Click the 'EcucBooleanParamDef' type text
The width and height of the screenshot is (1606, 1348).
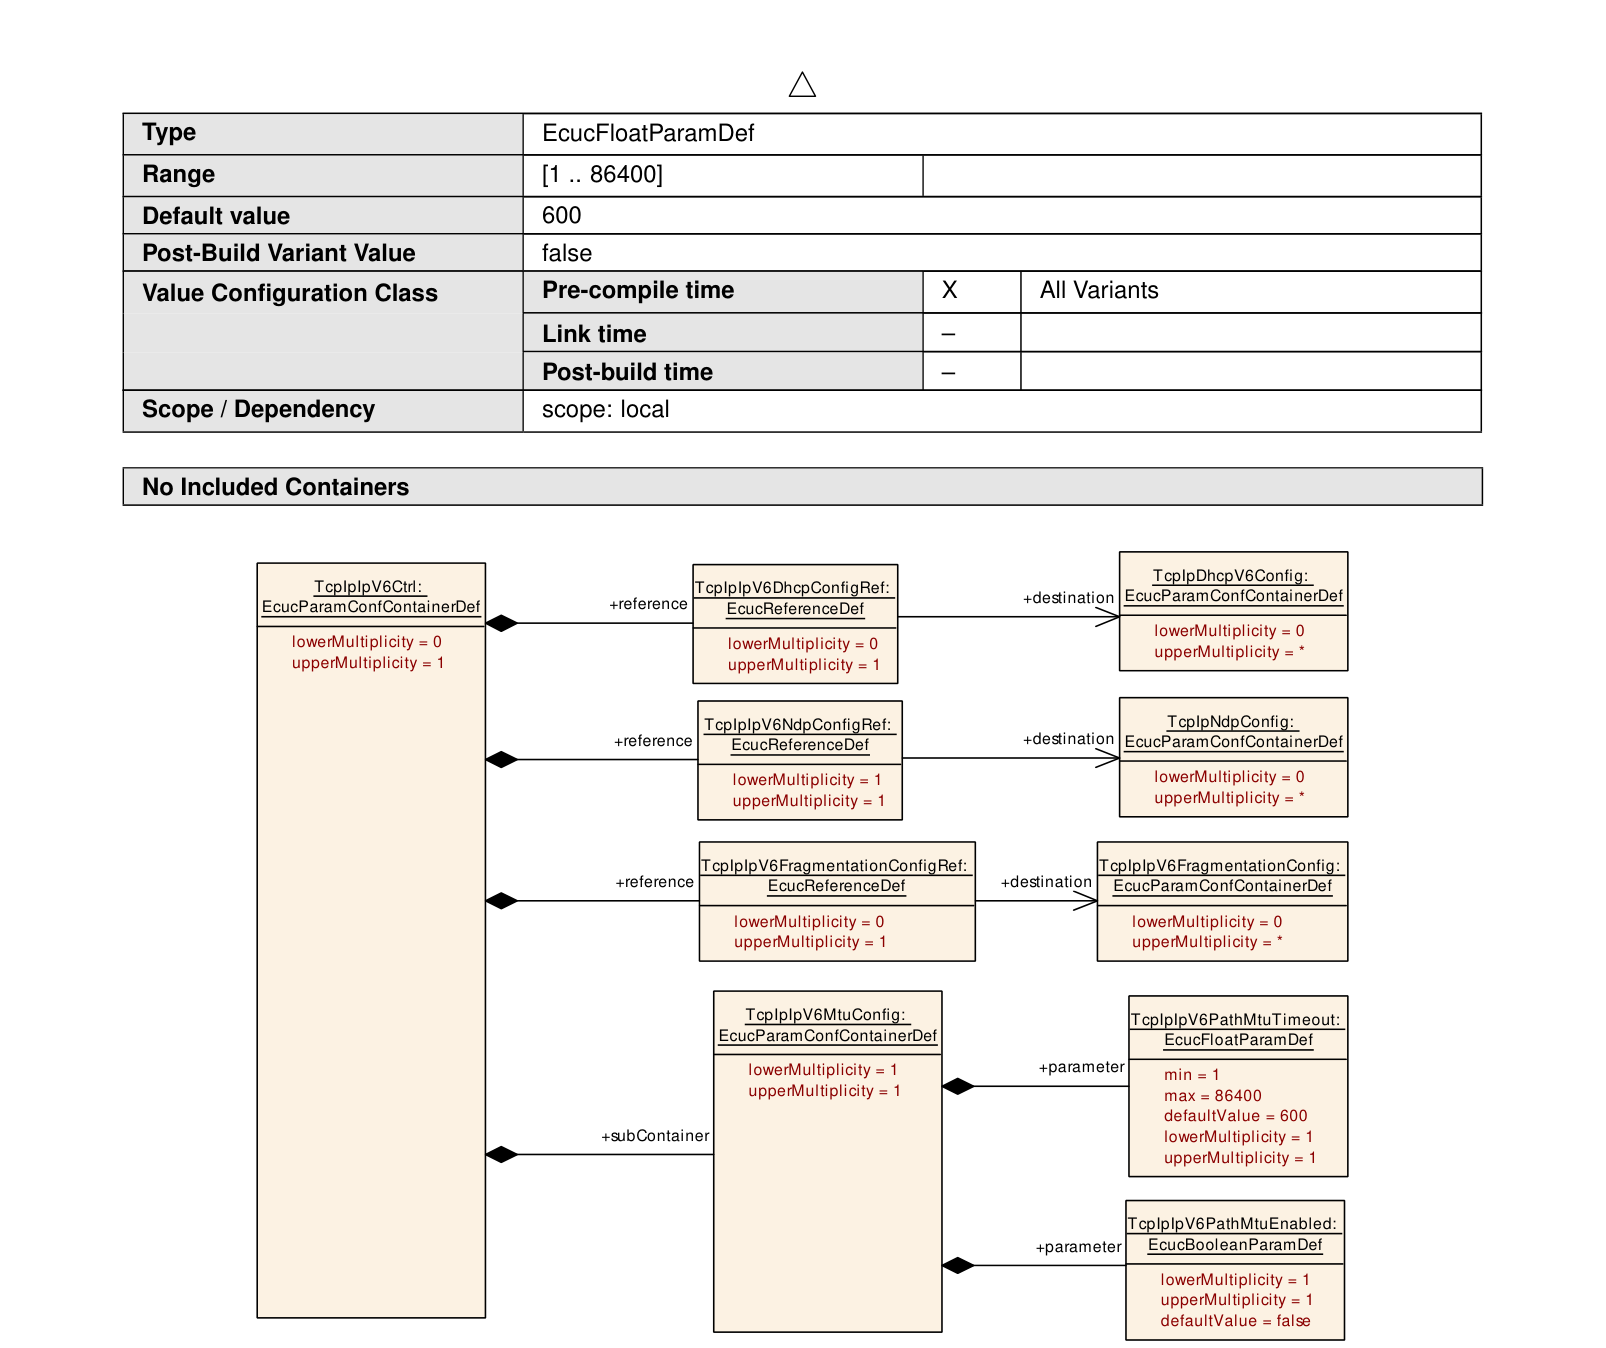[1235, 1245]
